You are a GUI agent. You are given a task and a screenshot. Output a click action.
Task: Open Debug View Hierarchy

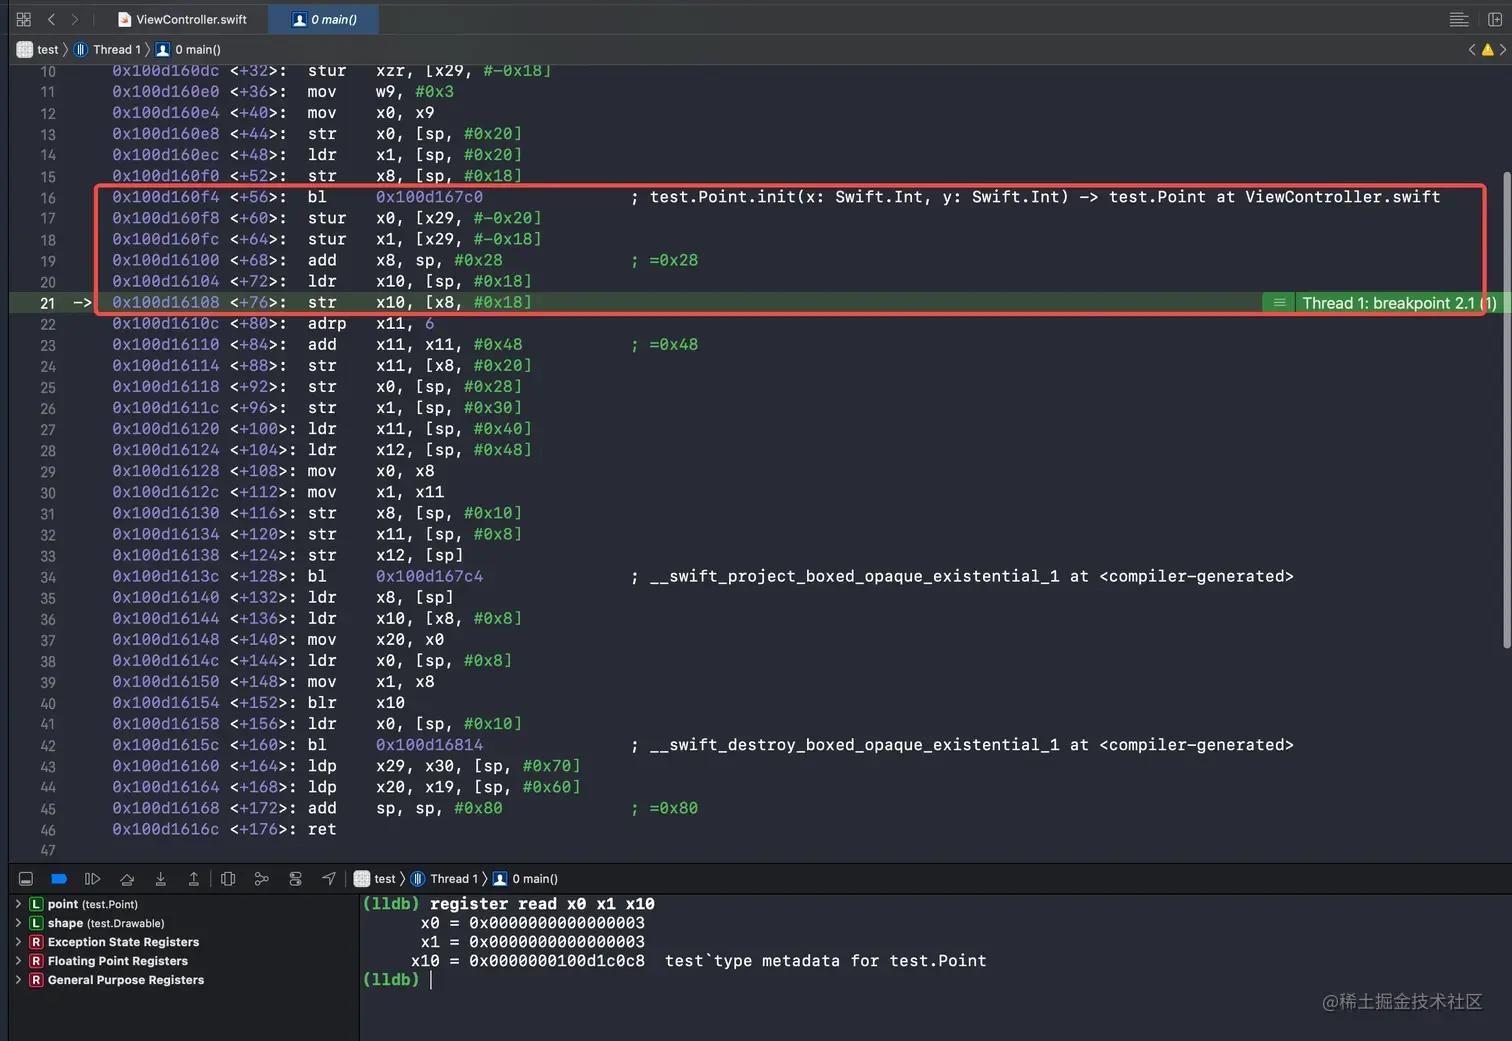pyautogui.click(x=228, y=879)
